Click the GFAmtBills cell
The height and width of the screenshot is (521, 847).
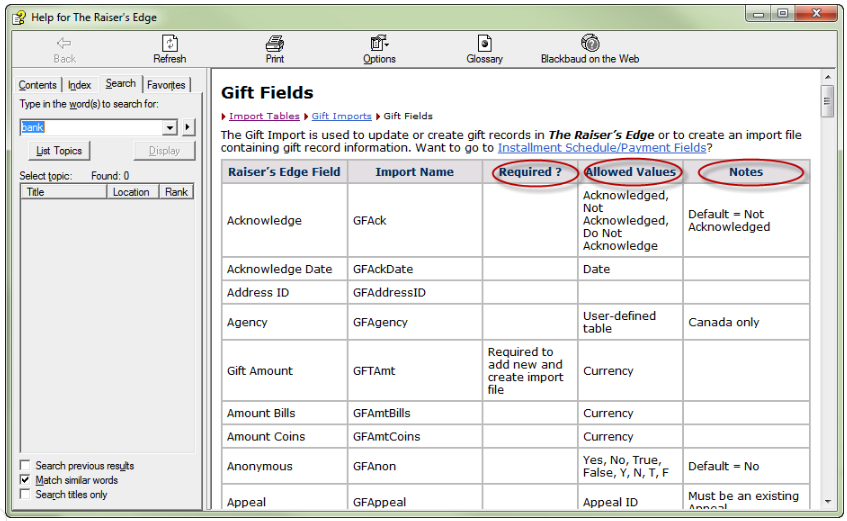point(414,413)
